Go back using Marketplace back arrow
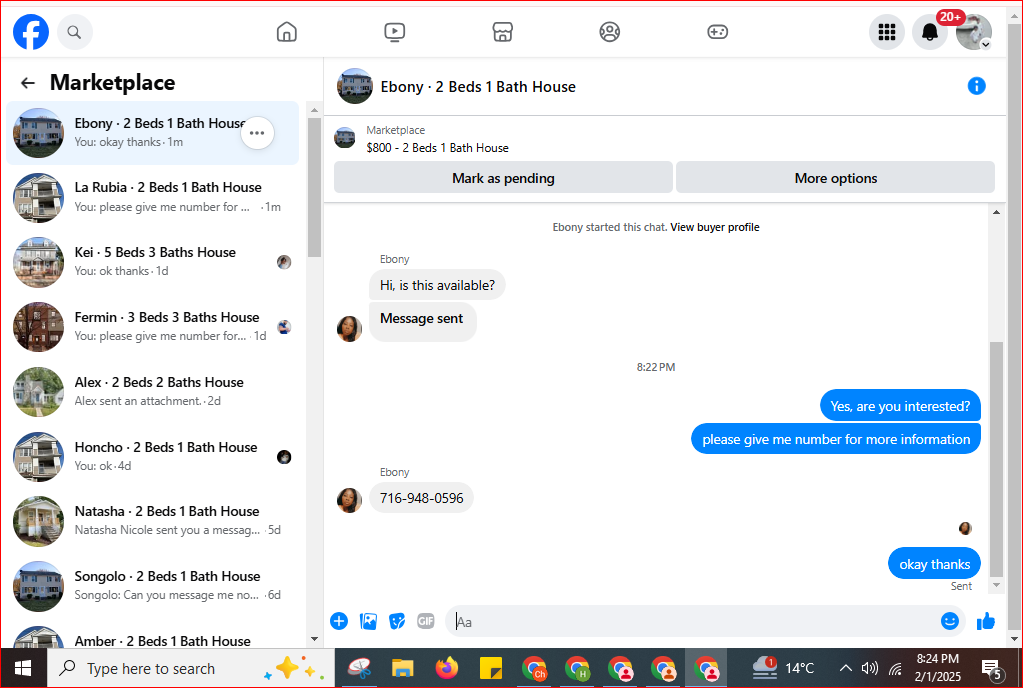This screenshot has height=688, width=1023. (x=27, y=83)
